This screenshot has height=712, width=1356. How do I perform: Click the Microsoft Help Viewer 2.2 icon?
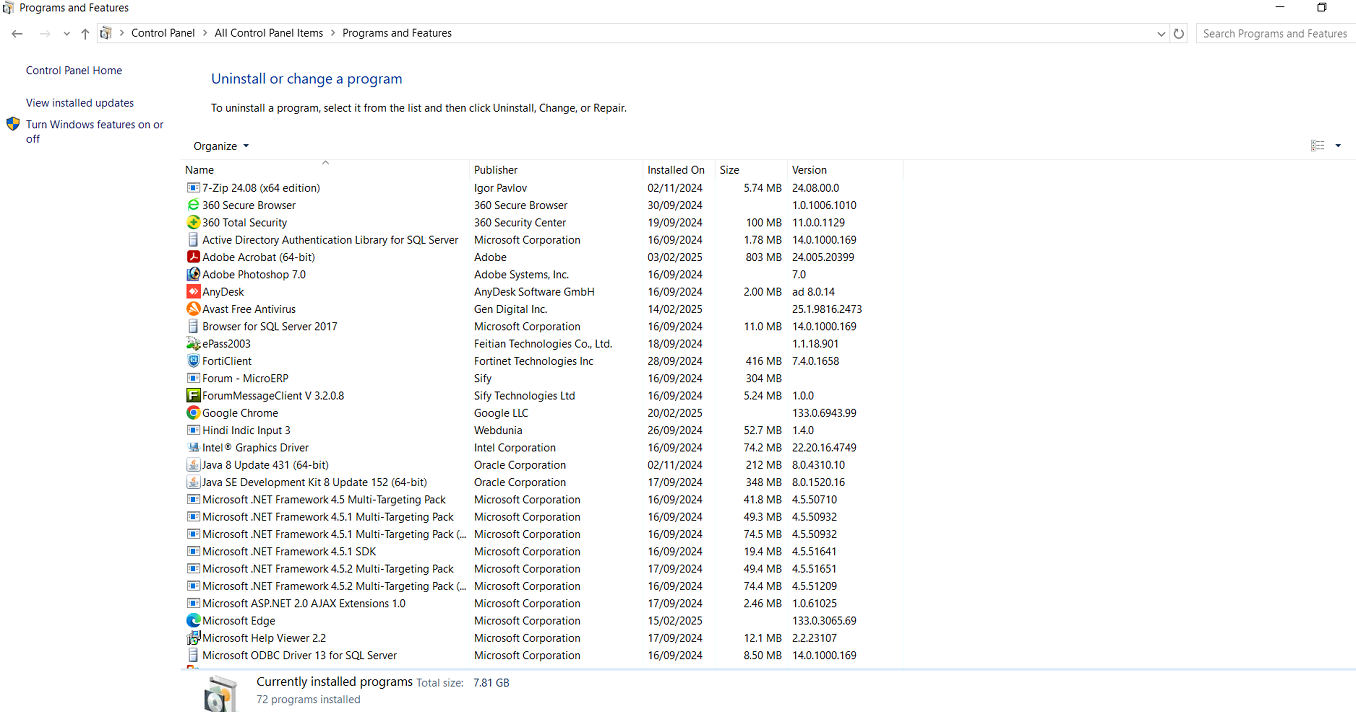[x=193, y=638]
